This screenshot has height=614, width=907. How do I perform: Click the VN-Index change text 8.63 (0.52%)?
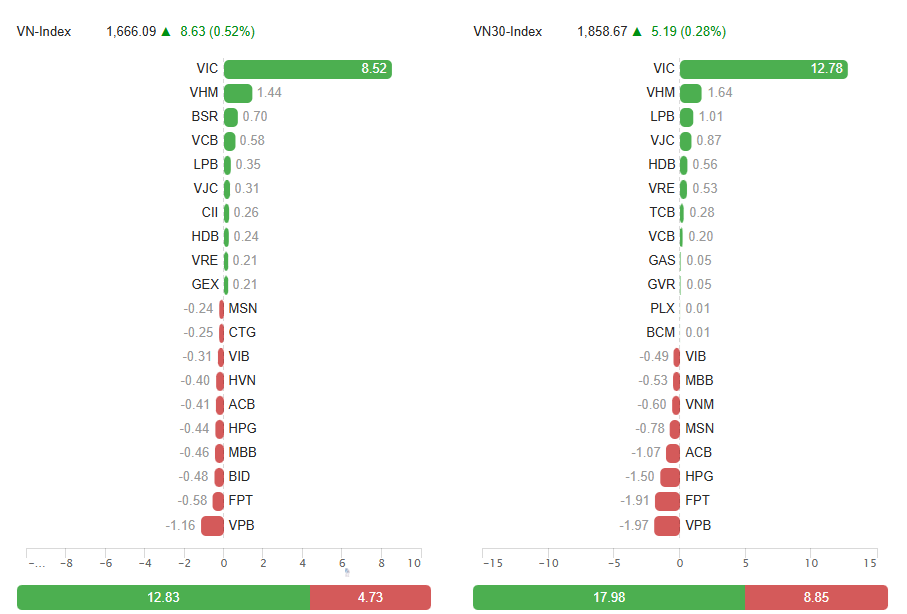pos(217,32)
